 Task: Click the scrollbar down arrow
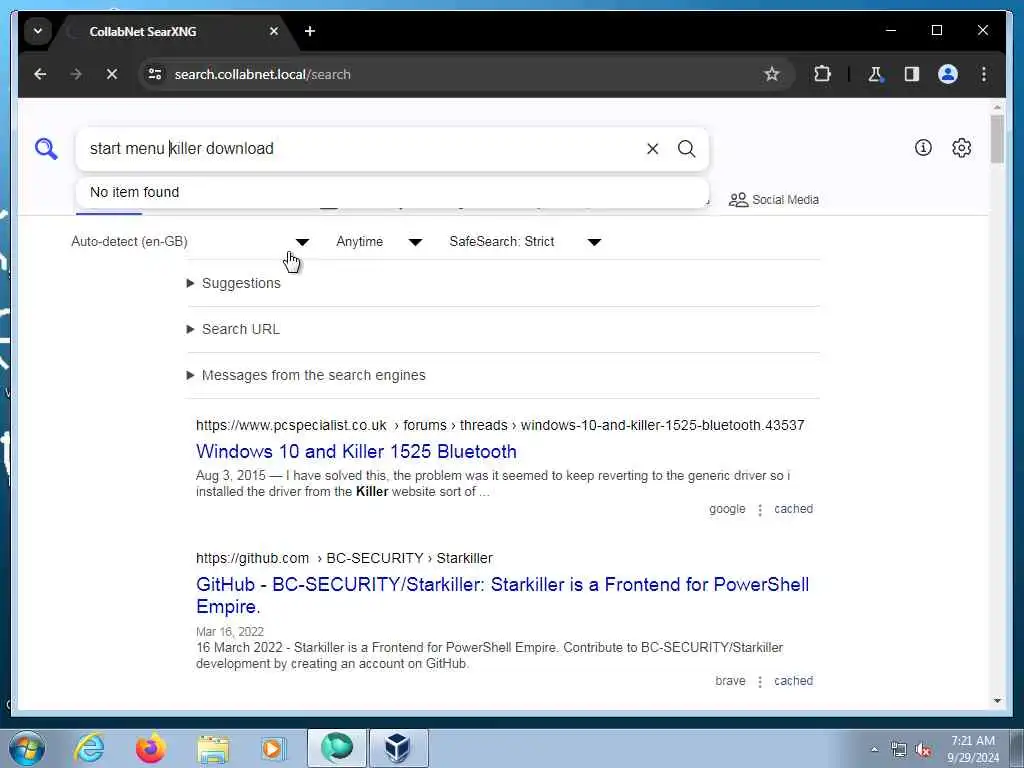[x=997, y=701]
